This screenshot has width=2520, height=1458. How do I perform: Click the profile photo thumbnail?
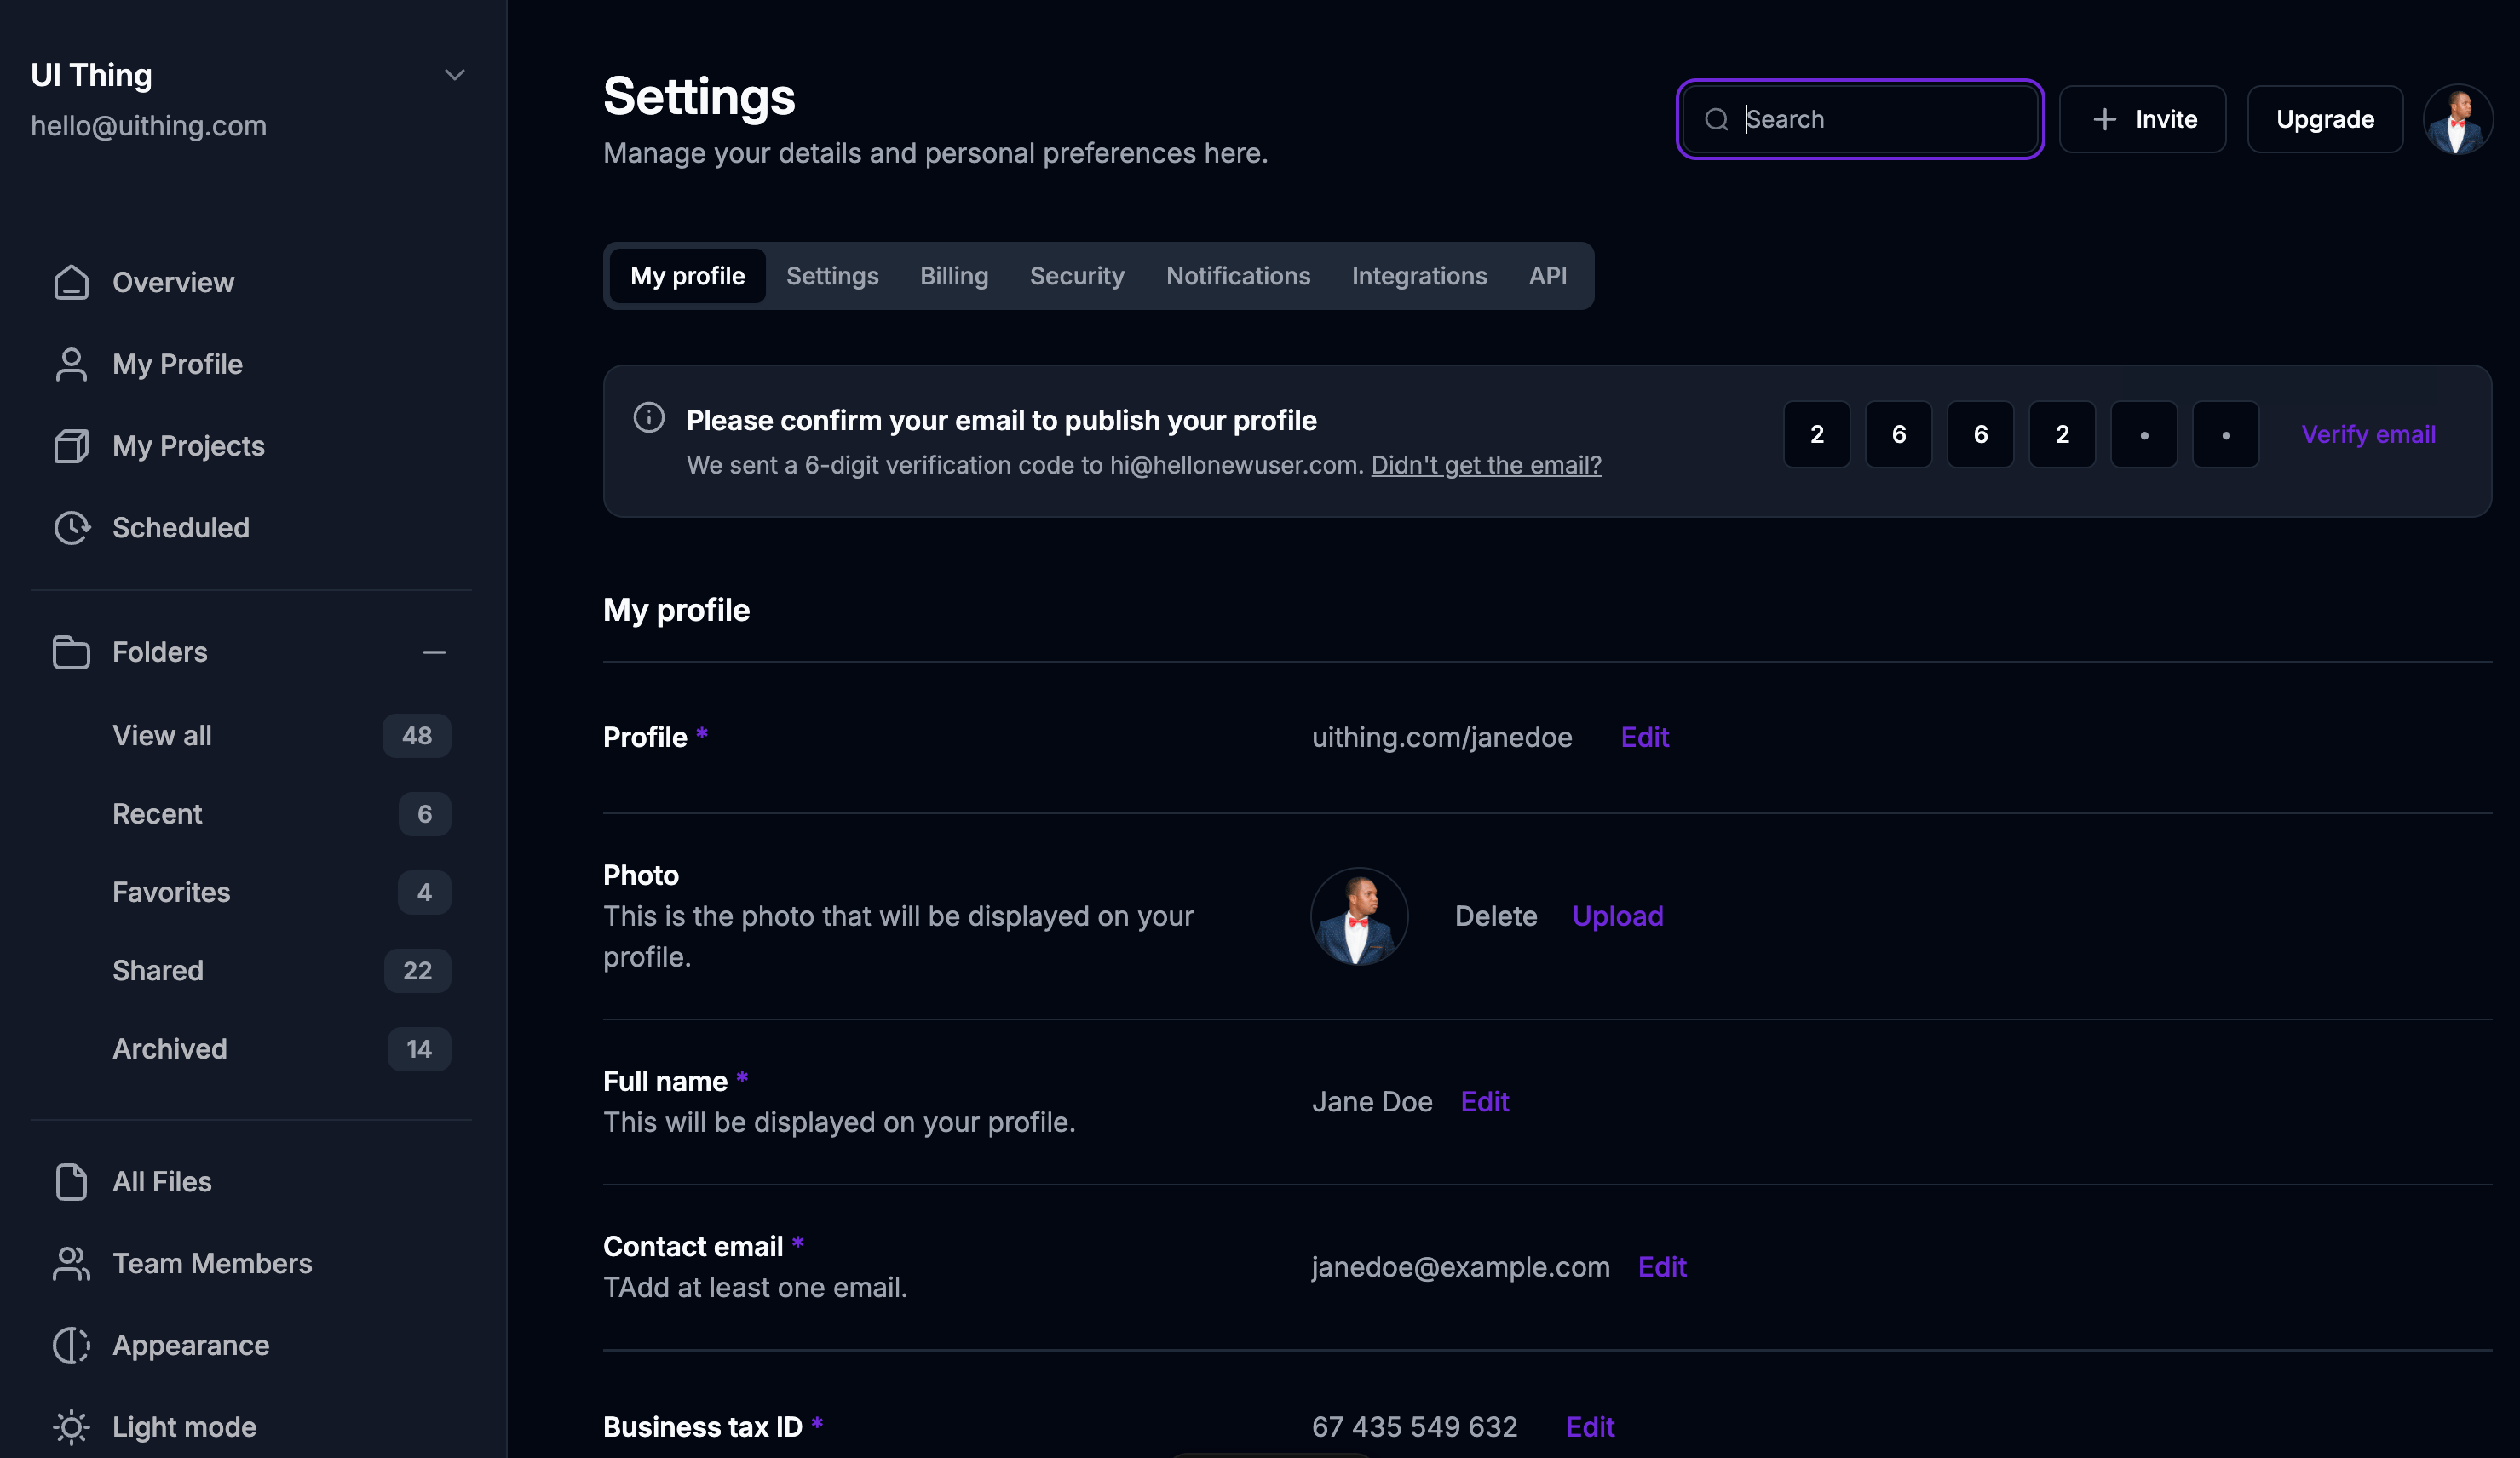pyautogui.click(x=1361, y=916)
